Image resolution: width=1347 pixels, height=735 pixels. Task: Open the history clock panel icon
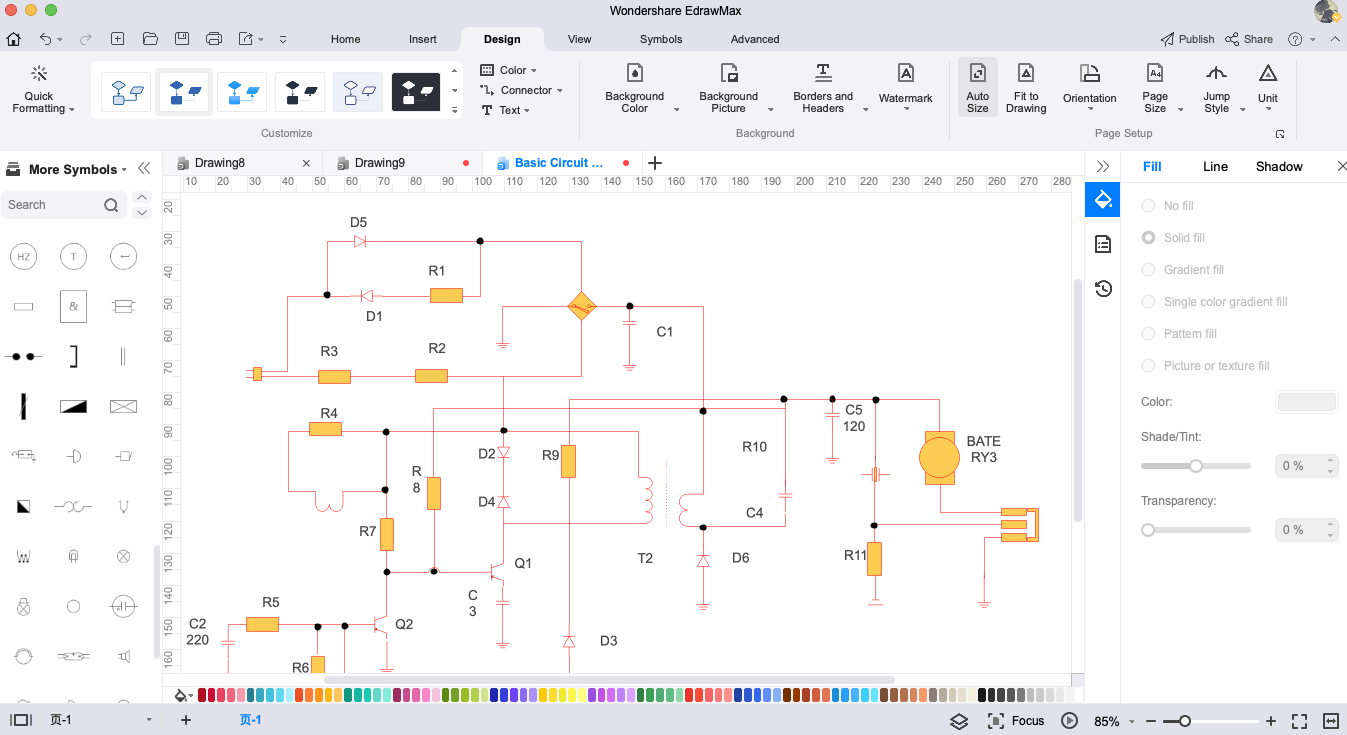(1103, 289)
